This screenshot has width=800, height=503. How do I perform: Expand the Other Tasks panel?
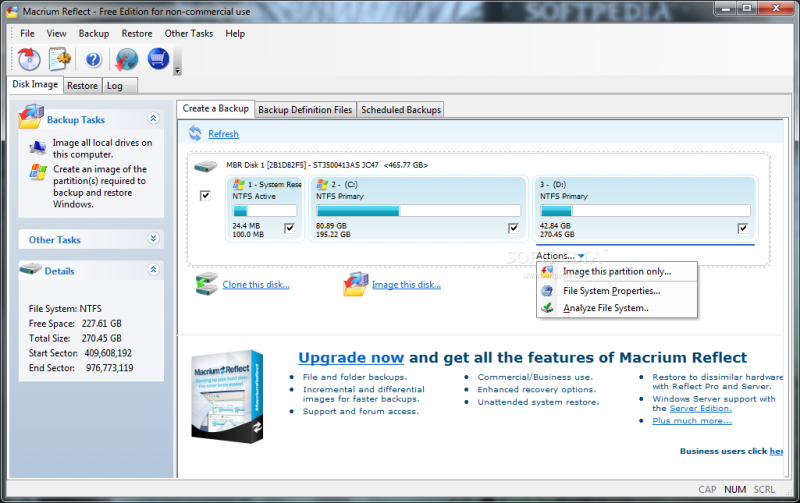(153, 239)
